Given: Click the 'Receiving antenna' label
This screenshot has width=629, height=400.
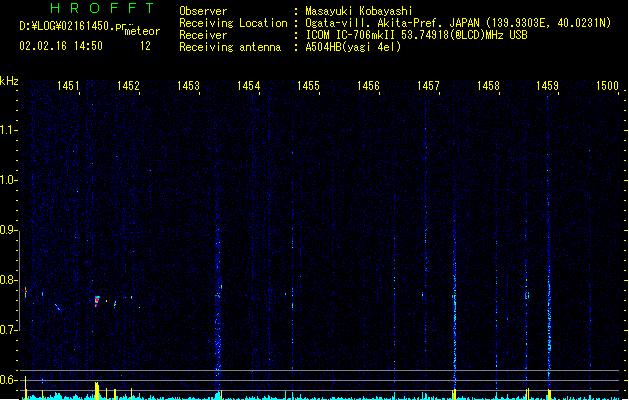Looking at the screenshot, I should (x=230, y=47).
